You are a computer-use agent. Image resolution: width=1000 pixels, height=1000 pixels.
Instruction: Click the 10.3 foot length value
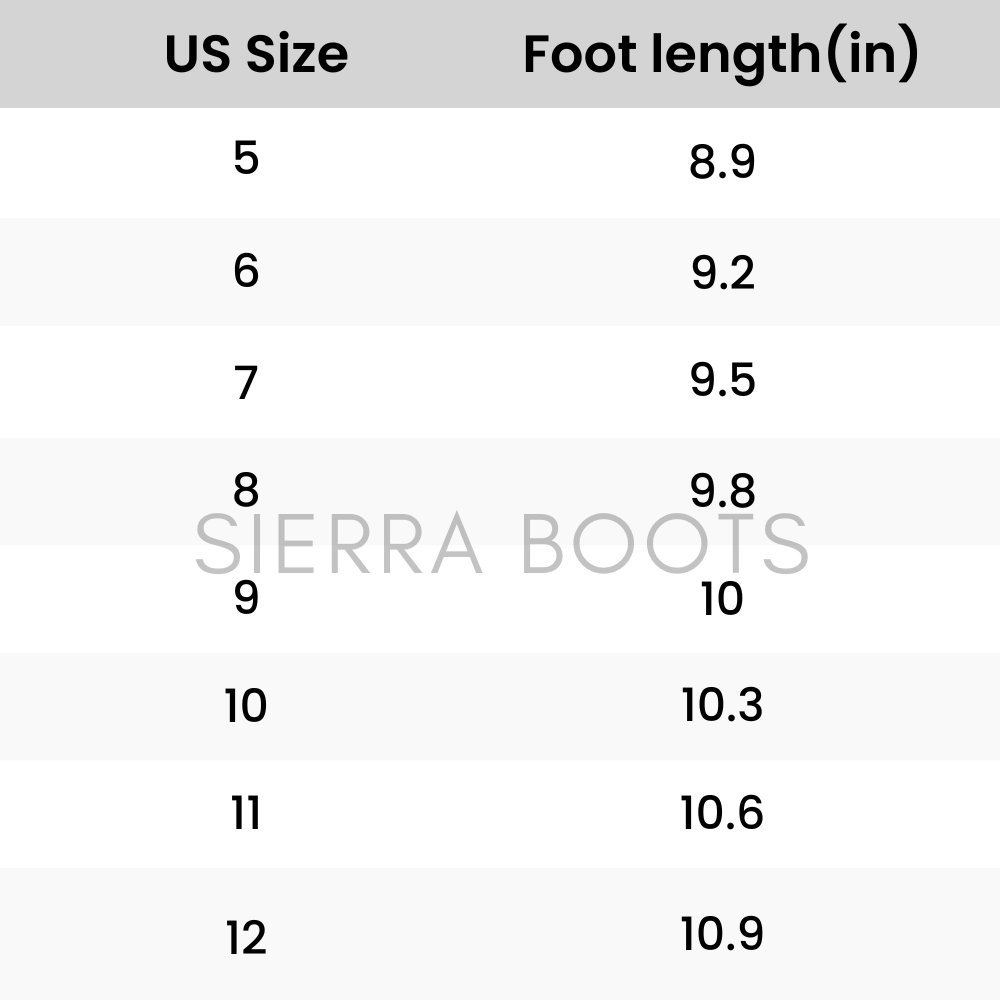tap(722, 705)
